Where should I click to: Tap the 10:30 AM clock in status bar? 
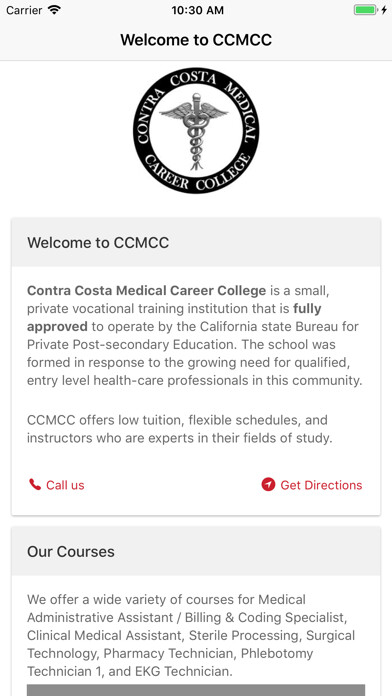pos(198,10)
